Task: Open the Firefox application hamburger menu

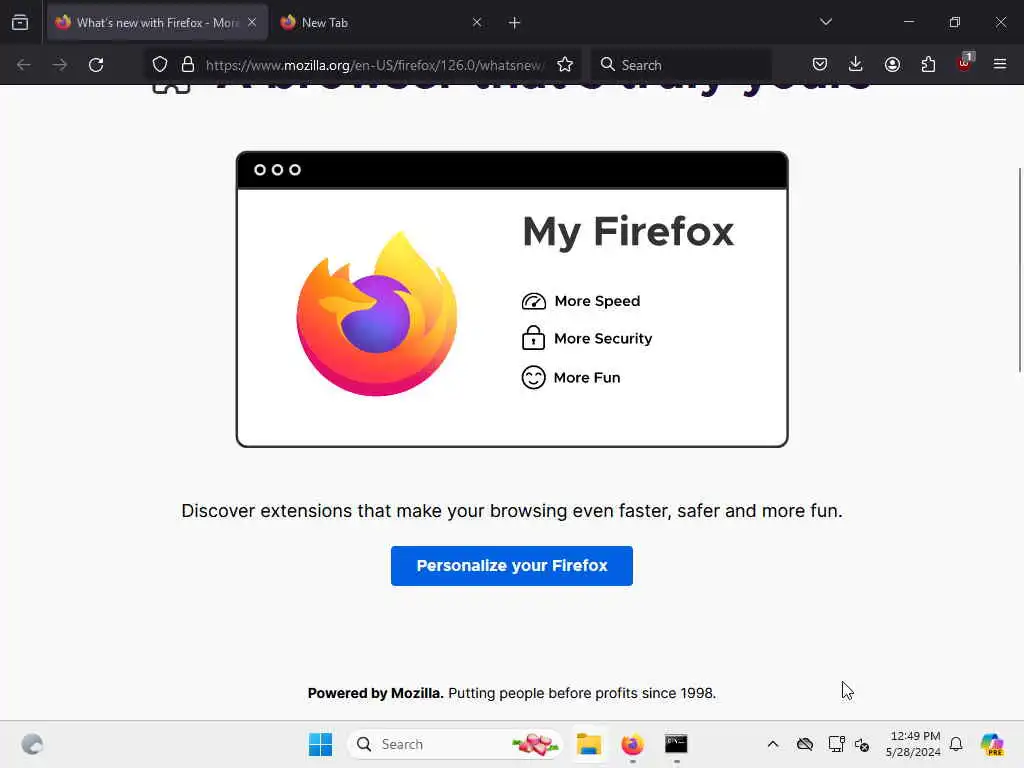Action: (x=1000, y=64)
